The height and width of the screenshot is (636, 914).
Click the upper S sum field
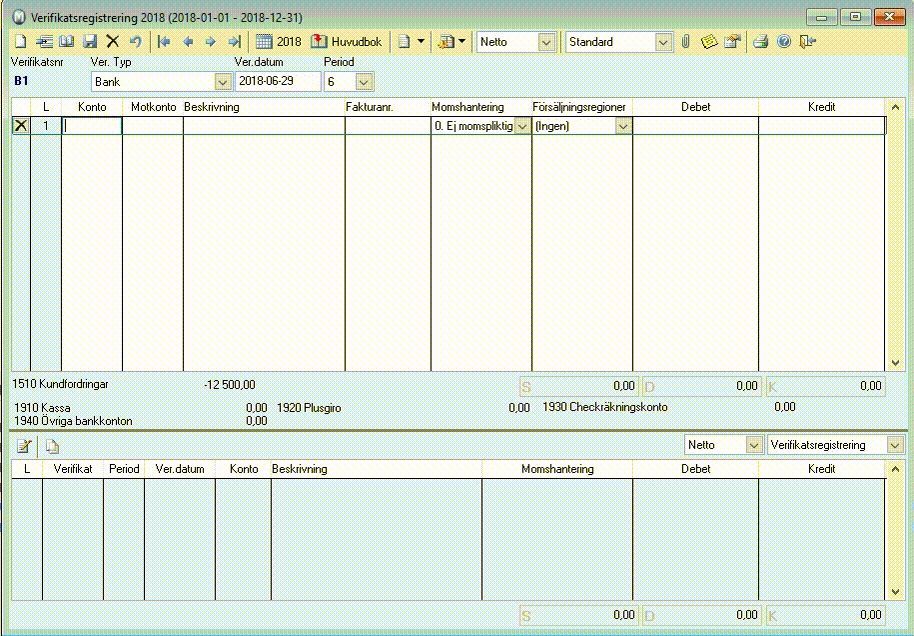click(x=579, y=386)
